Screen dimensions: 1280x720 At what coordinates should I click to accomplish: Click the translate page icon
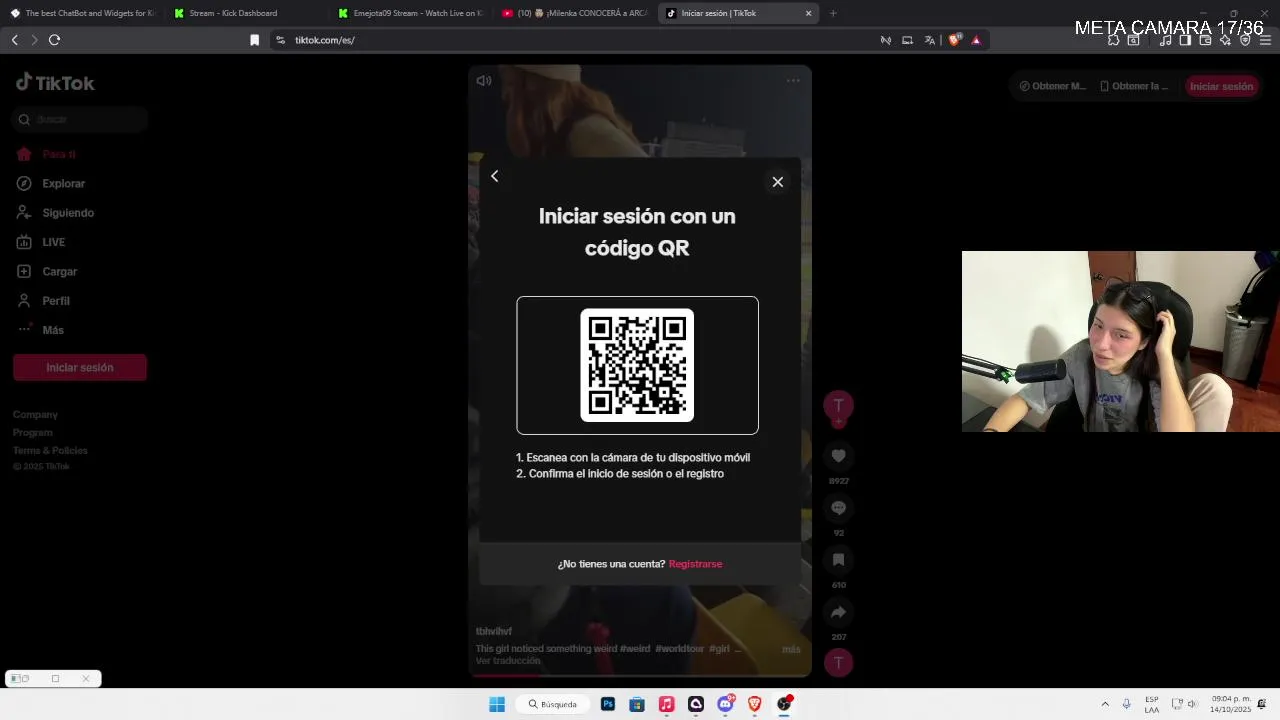coord(930,40)
